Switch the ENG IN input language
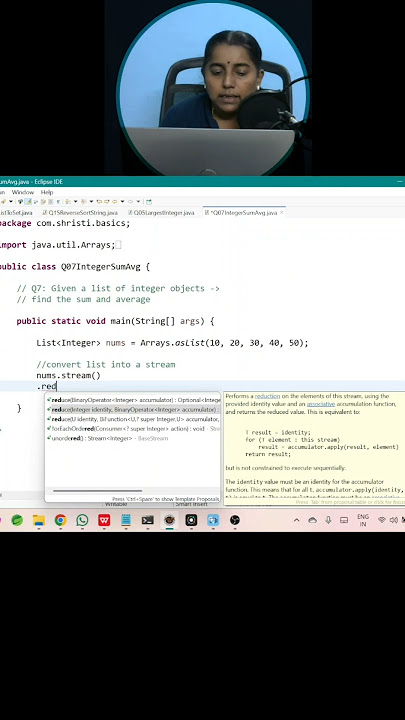The height and width of the screenshot is (720, 405). [363, 520]
